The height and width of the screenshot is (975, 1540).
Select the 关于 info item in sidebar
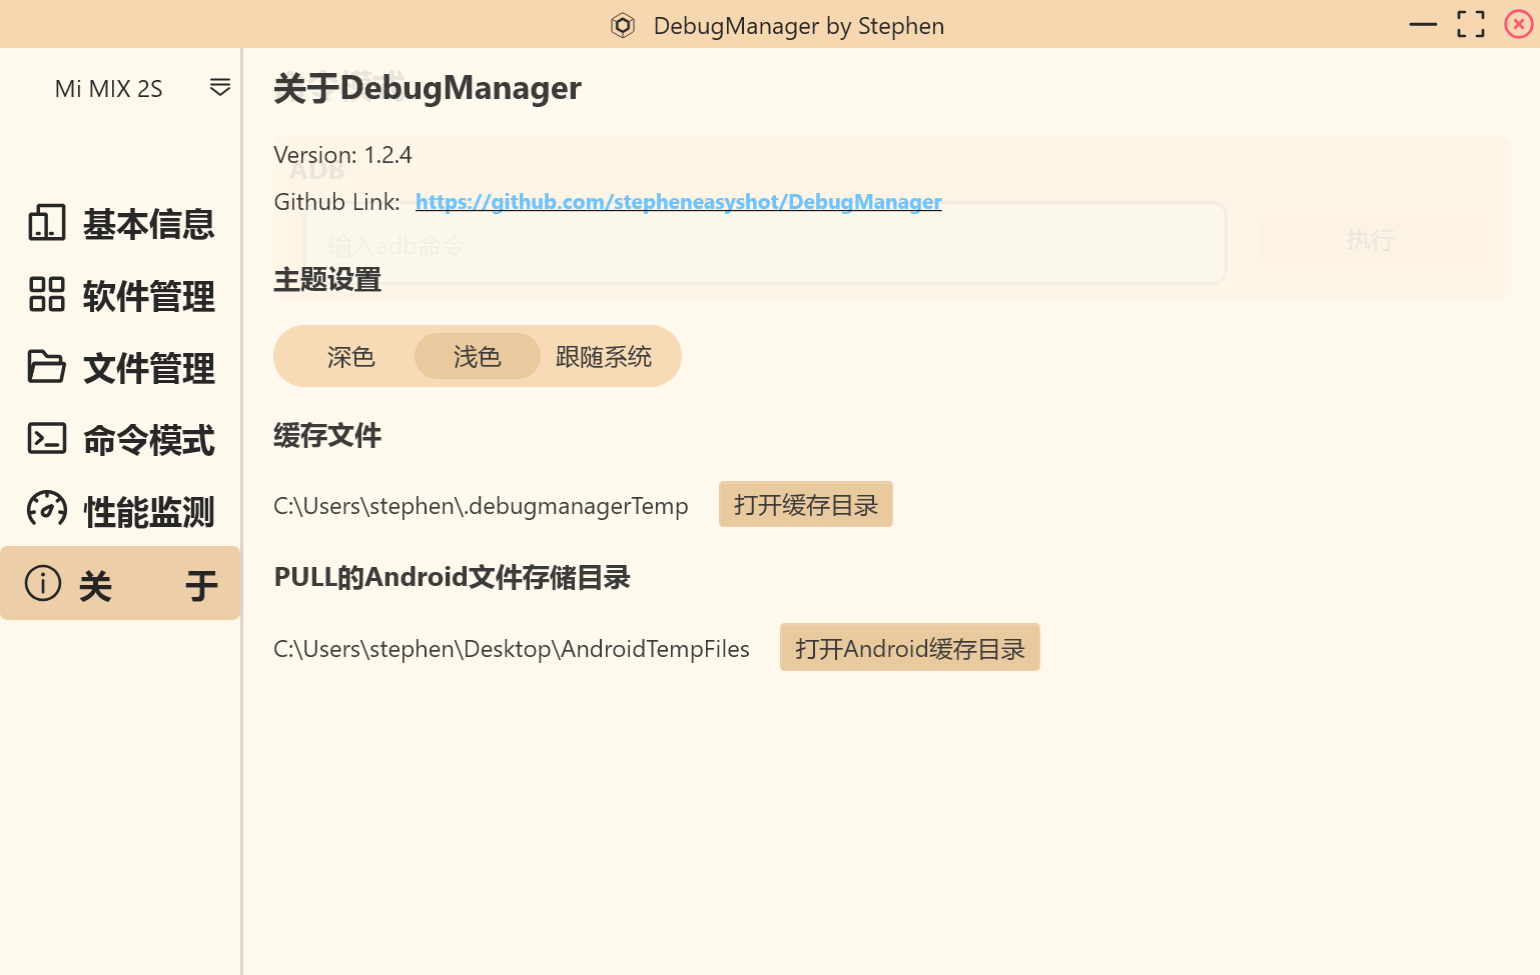coord(121,584)
